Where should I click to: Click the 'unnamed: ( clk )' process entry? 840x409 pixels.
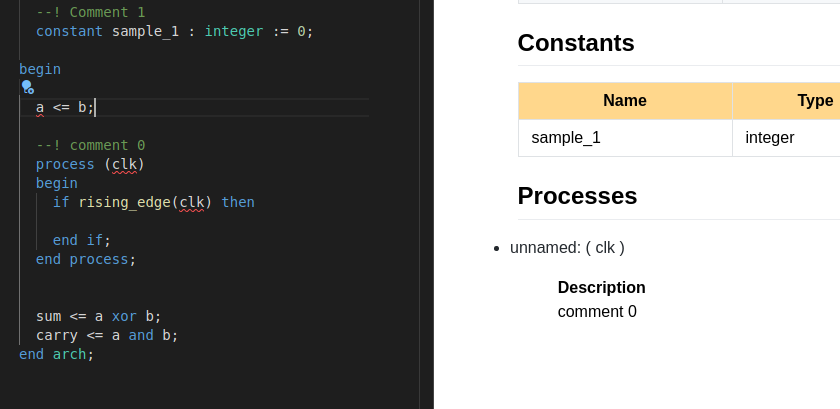pyautogui.click(x=567, y=247)
